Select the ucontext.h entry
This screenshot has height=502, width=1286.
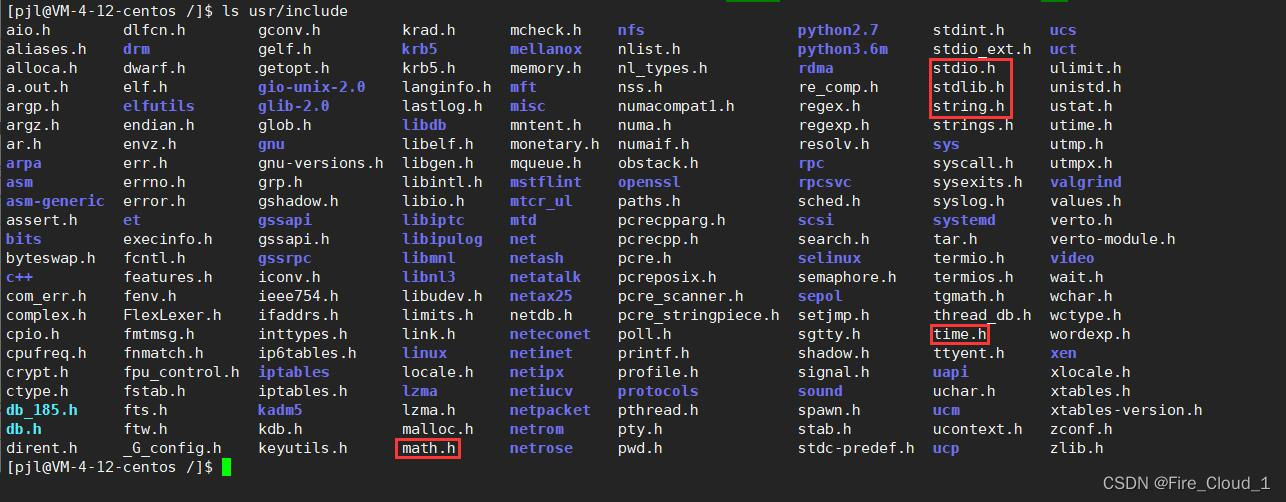pyautogui.click(x=978, y=429)
